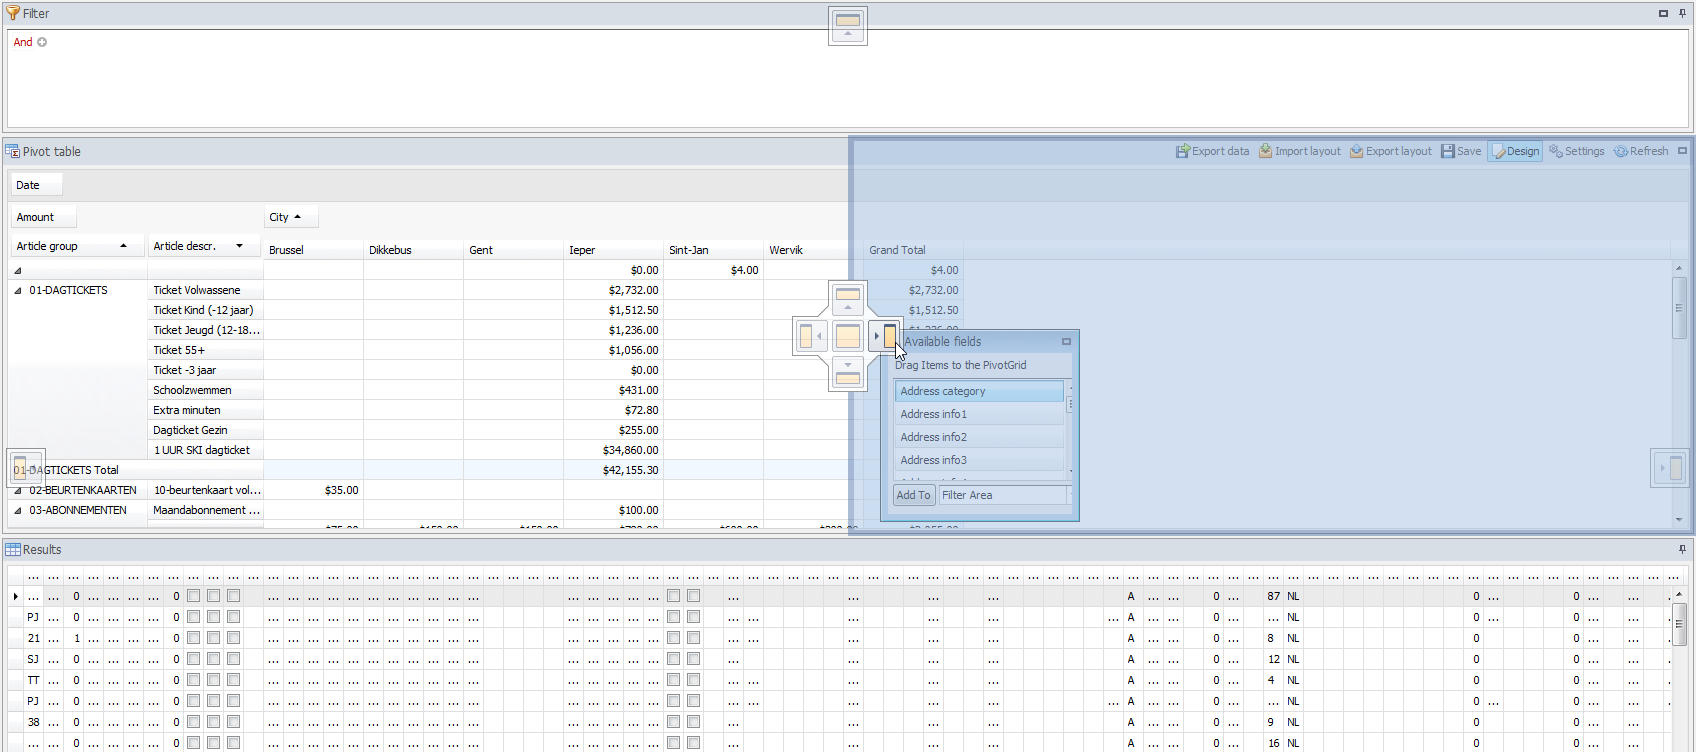Click the Add To button
This screenshot has width=1696, height=752.
point(913,495)
